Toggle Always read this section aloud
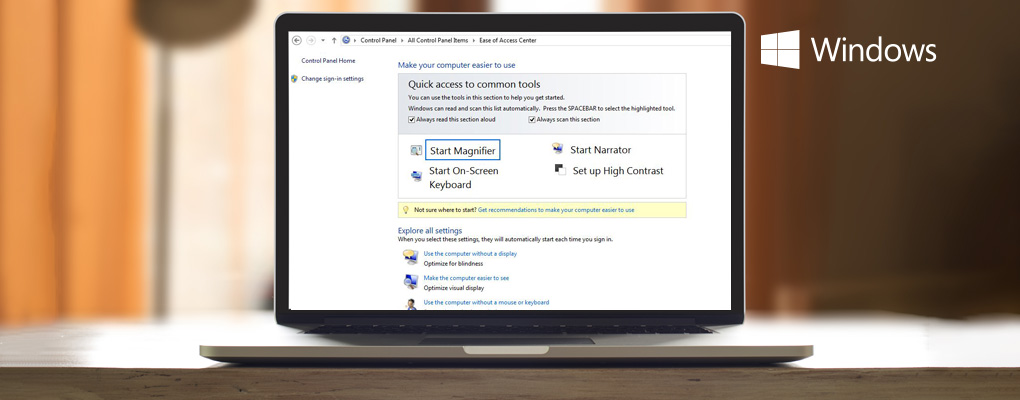 click(411, 120)
